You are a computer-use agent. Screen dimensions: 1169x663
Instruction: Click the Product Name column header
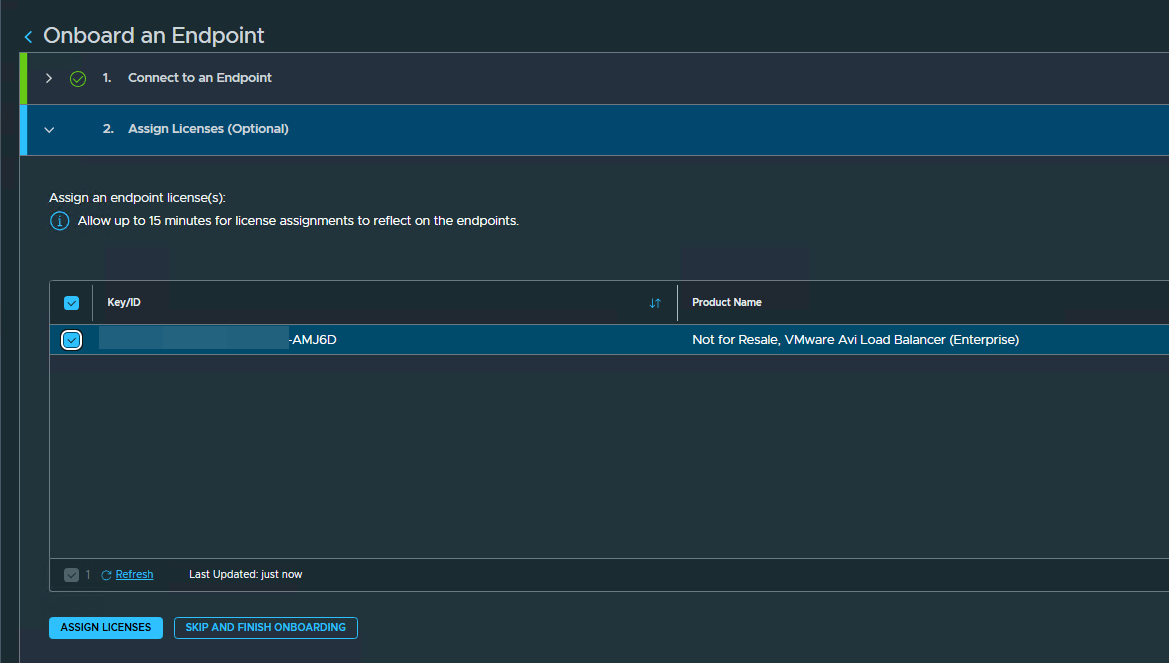coord(726,302)
